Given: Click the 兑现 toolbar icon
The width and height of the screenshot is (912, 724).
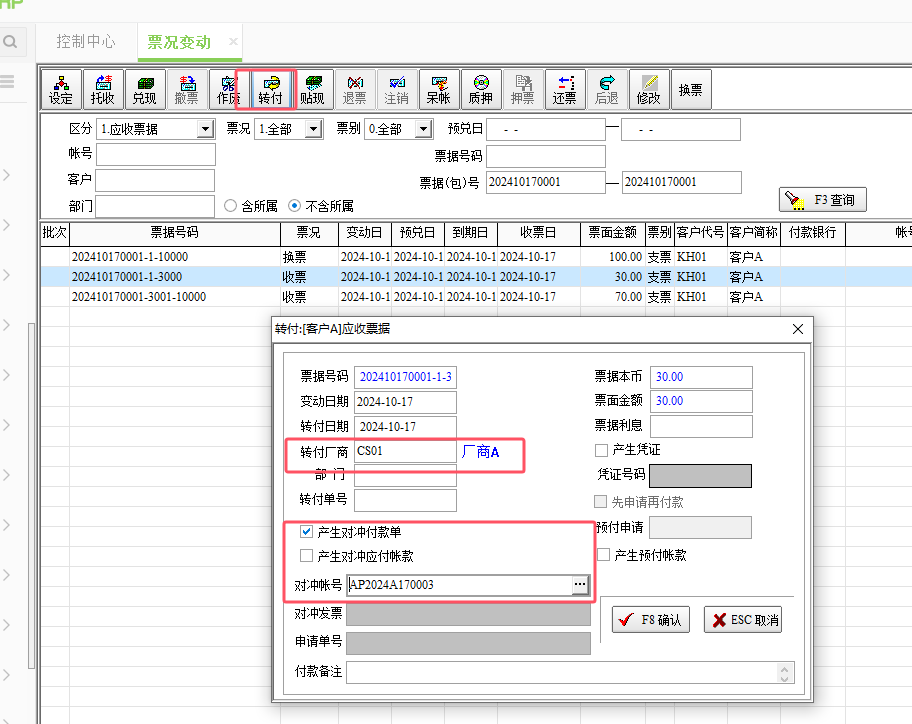Looking at the screenshot, I should [x=145, y=89].
